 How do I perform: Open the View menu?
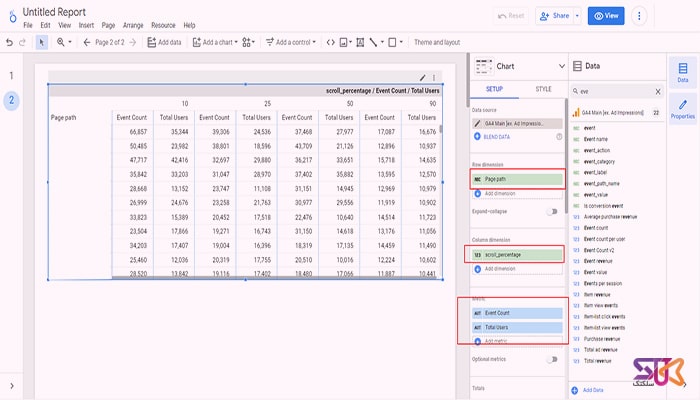[64, 25]
